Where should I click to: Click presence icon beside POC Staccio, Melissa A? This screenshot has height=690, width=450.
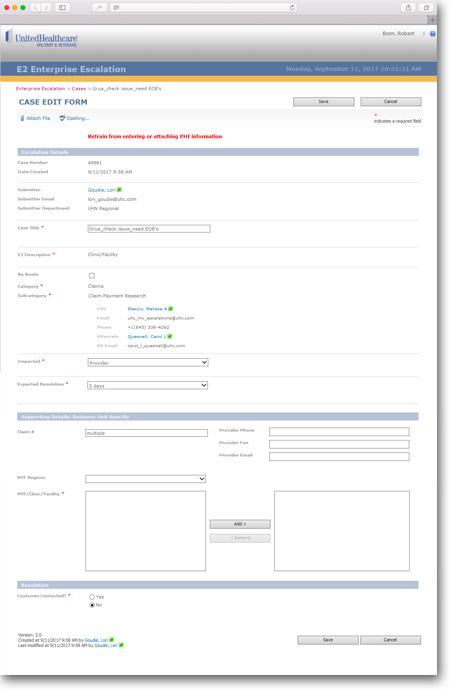coord(171,309)
